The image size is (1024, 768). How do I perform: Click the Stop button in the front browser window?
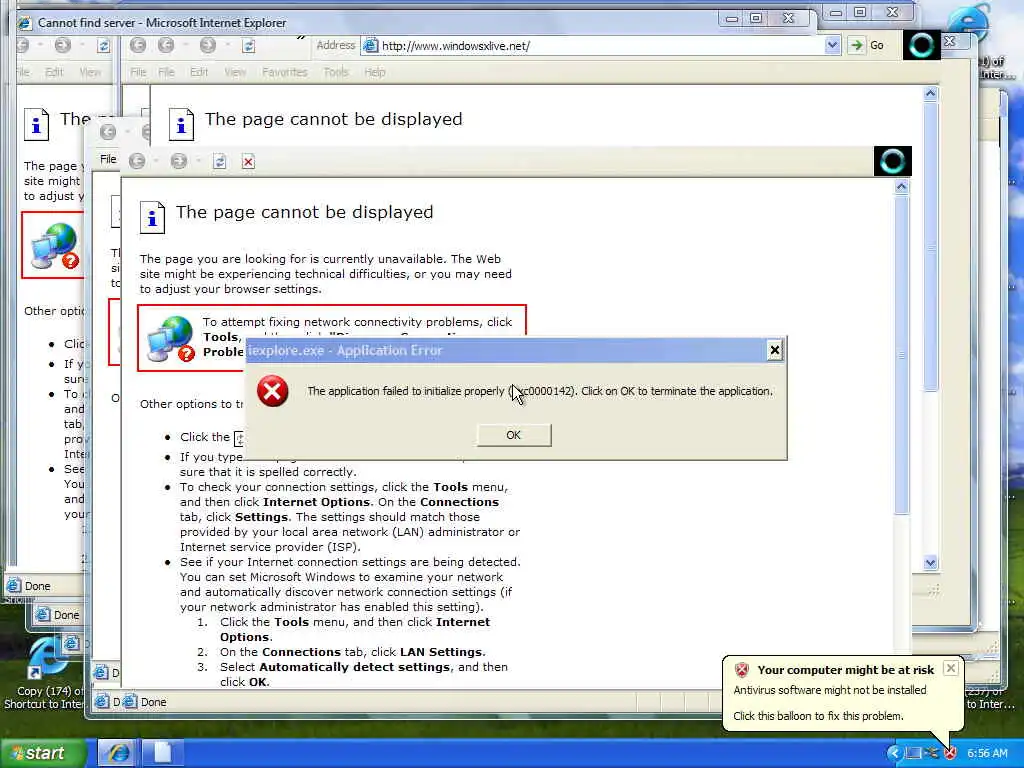tap(248, 162)
